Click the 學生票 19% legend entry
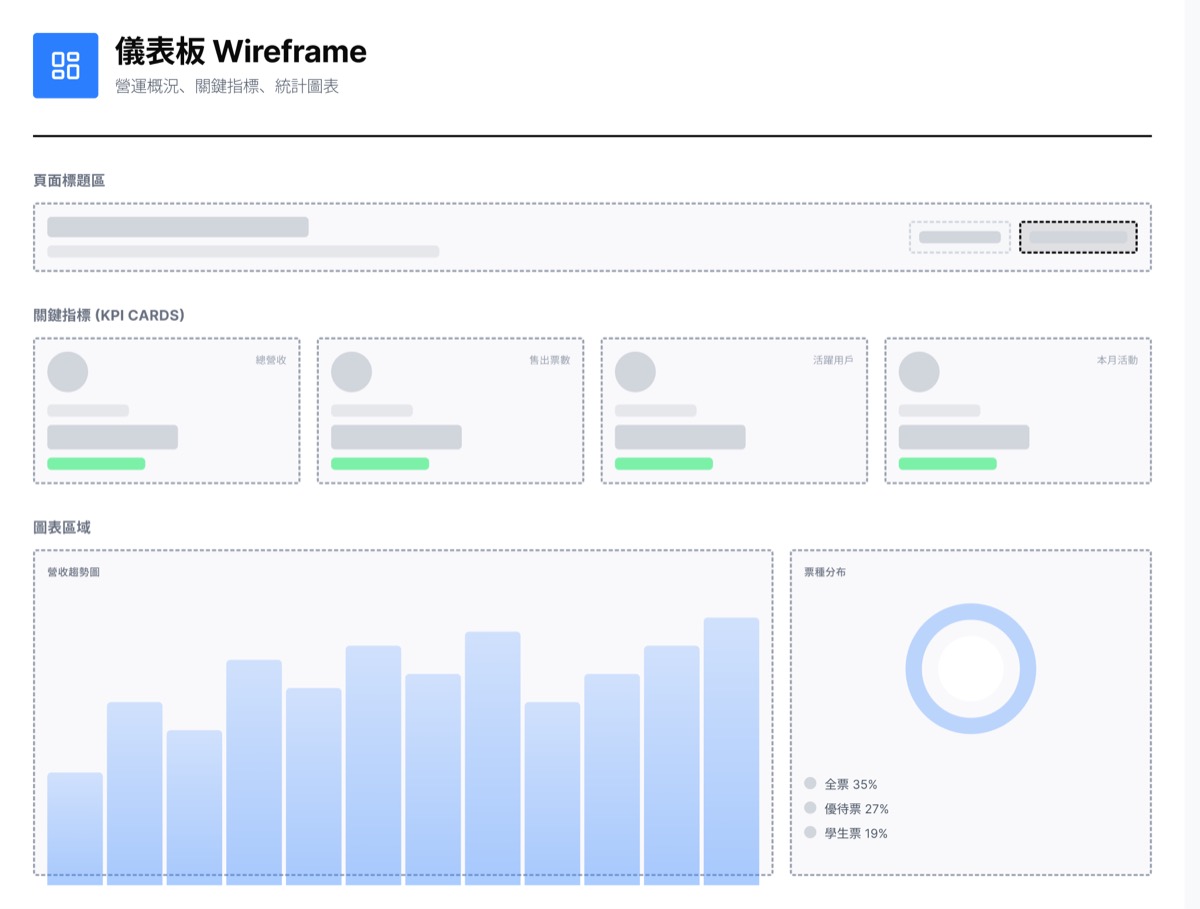Screen dimensions: 1200x909 [x=846, y=833]
